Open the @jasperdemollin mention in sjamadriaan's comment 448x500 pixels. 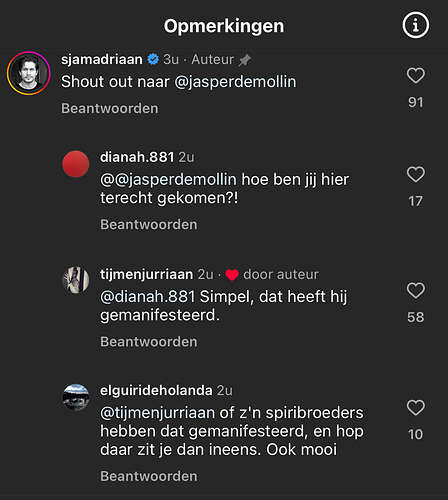235,82
